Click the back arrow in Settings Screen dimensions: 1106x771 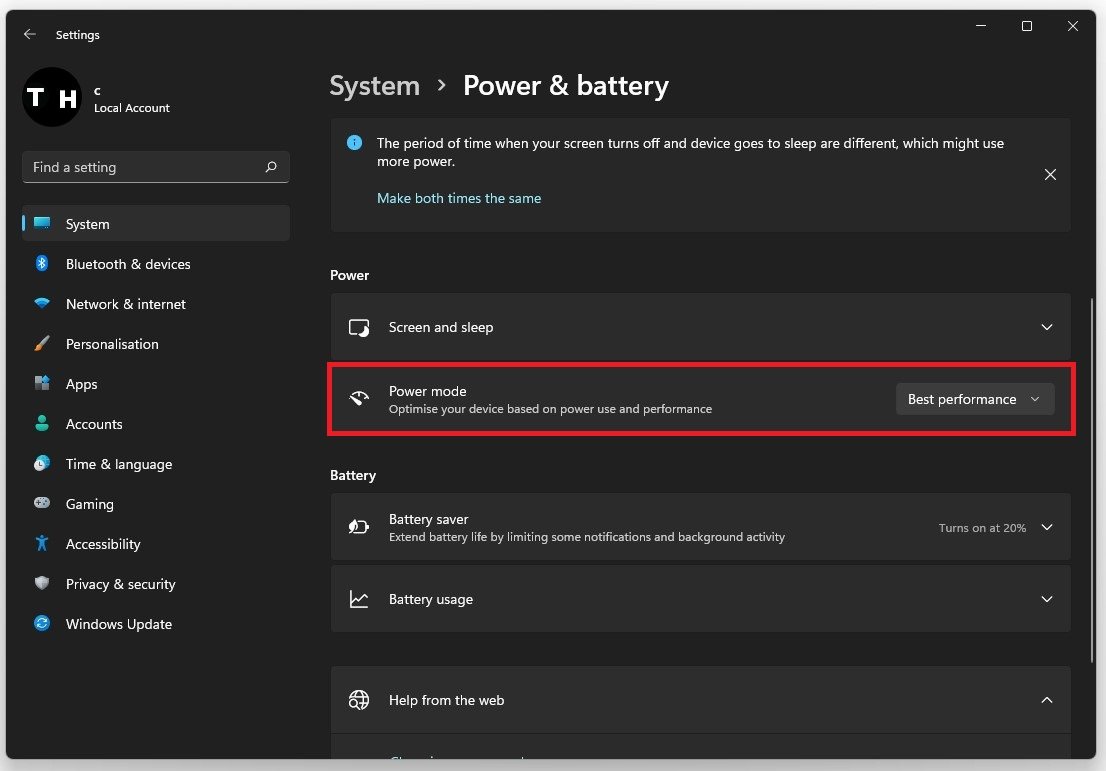[30, 34]
